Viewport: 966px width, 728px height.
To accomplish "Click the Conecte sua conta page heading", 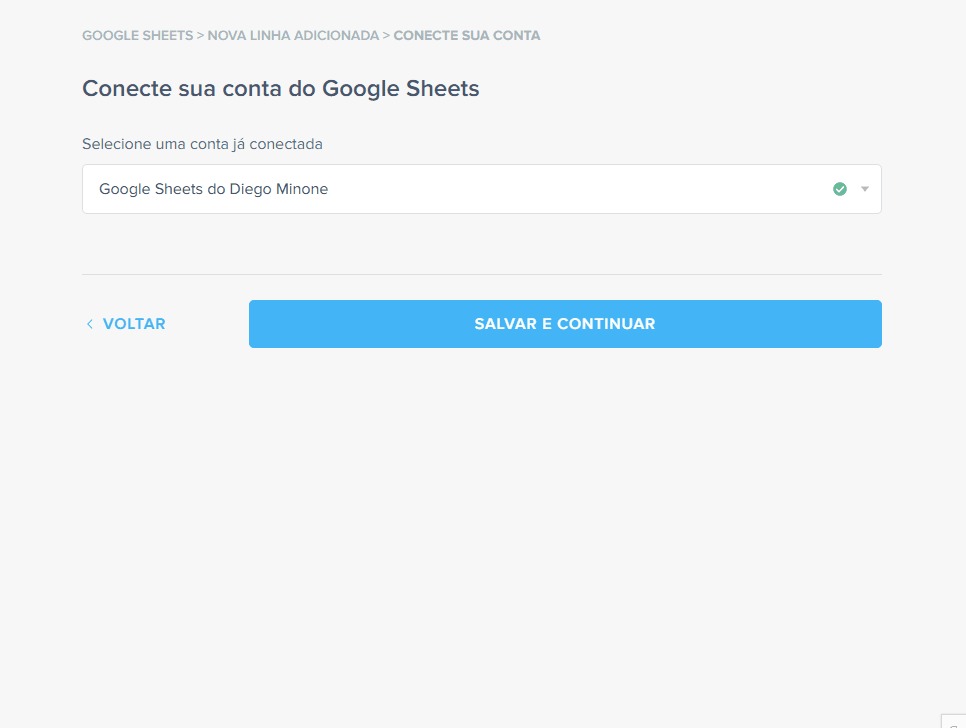I will coord(280,88).
